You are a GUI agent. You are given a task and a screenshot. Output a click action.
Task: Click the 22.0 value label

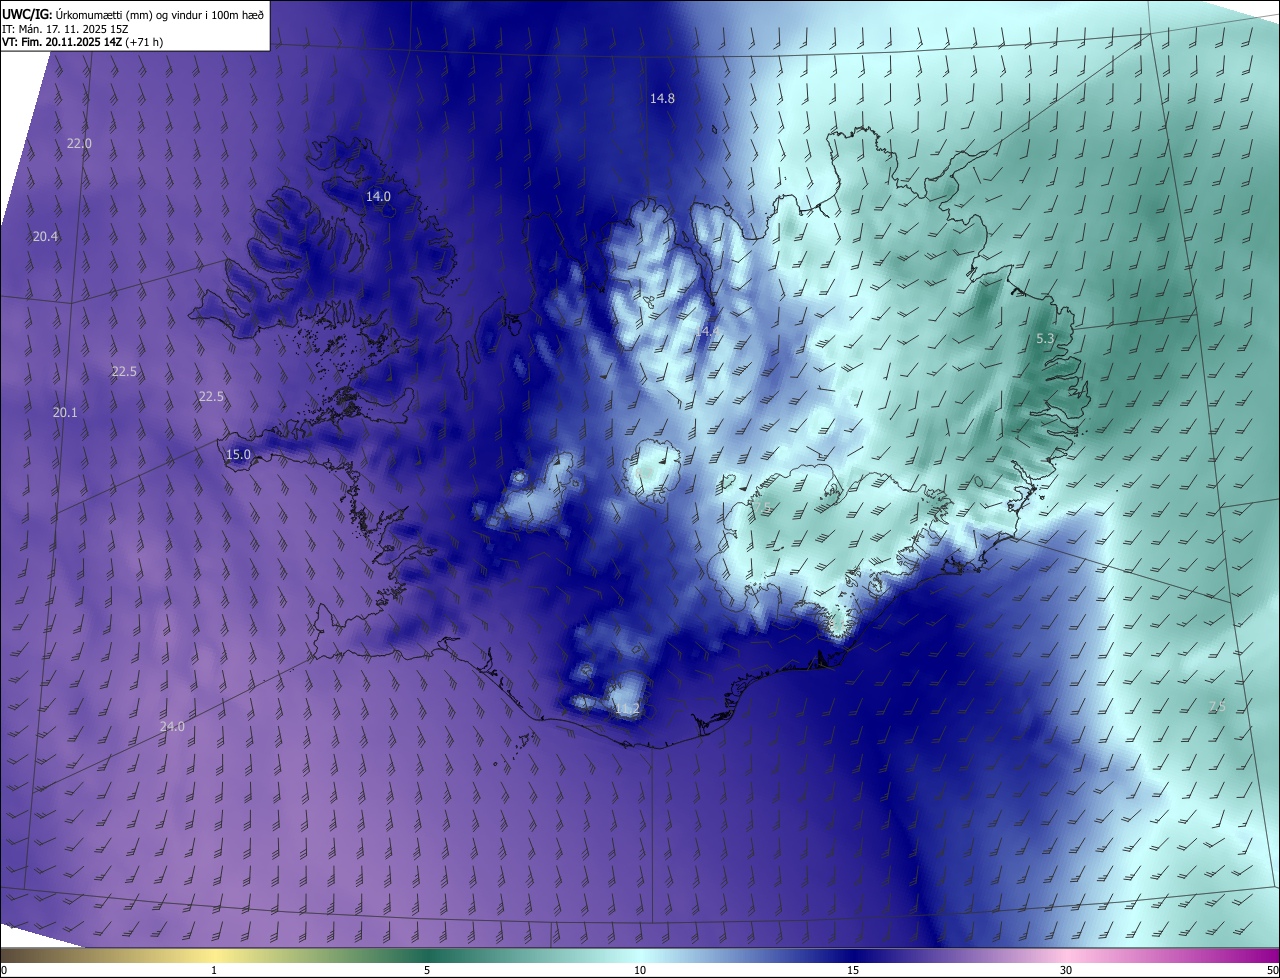click(79, 143)
